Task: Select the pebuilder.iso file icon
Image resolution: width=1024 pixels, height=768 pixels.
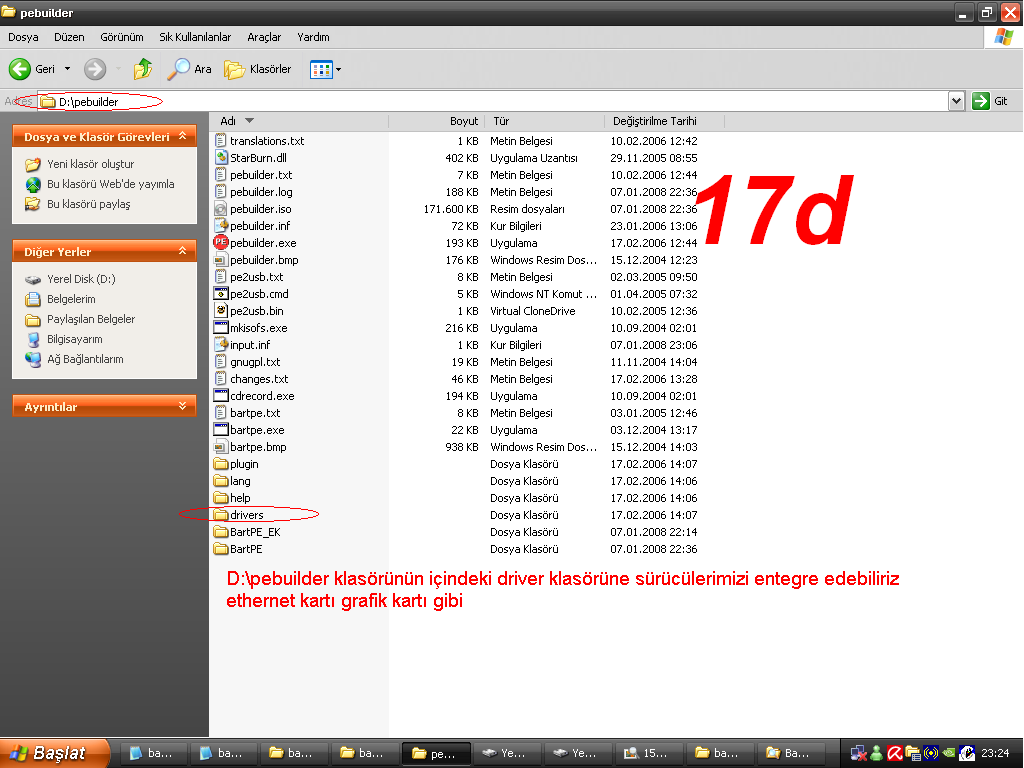Action: [221, 209]
